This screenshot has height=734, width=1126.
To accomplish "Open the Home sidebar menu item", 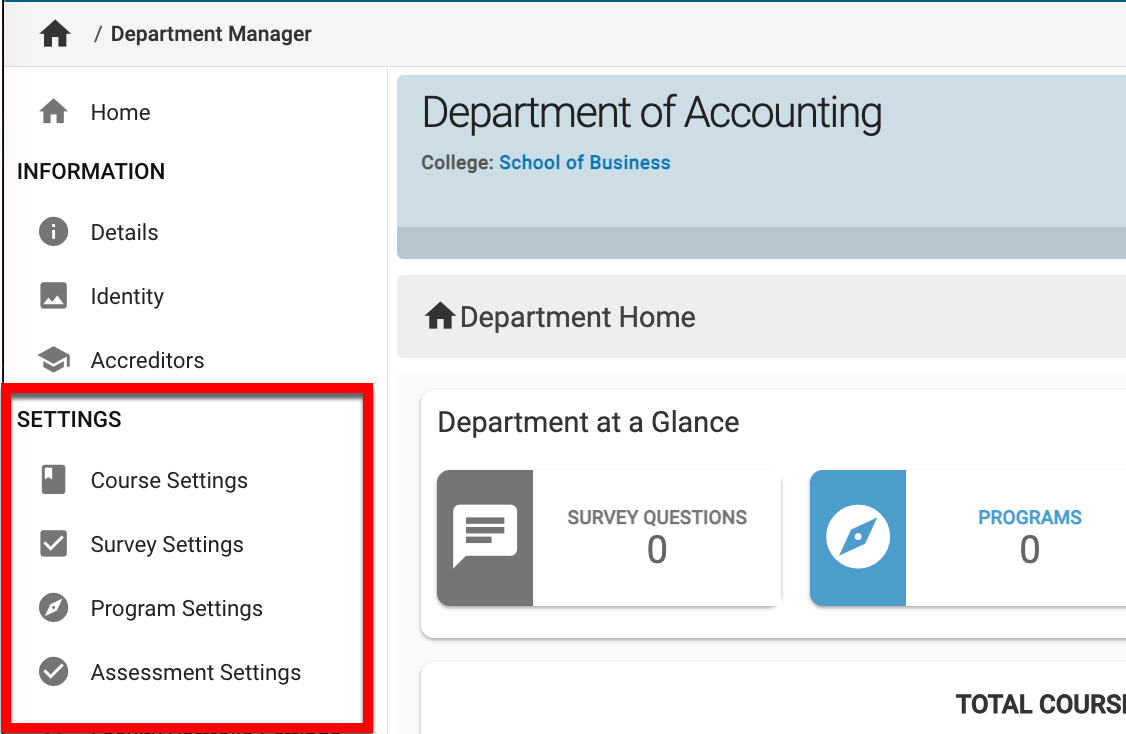I will (x=120, y=112).
